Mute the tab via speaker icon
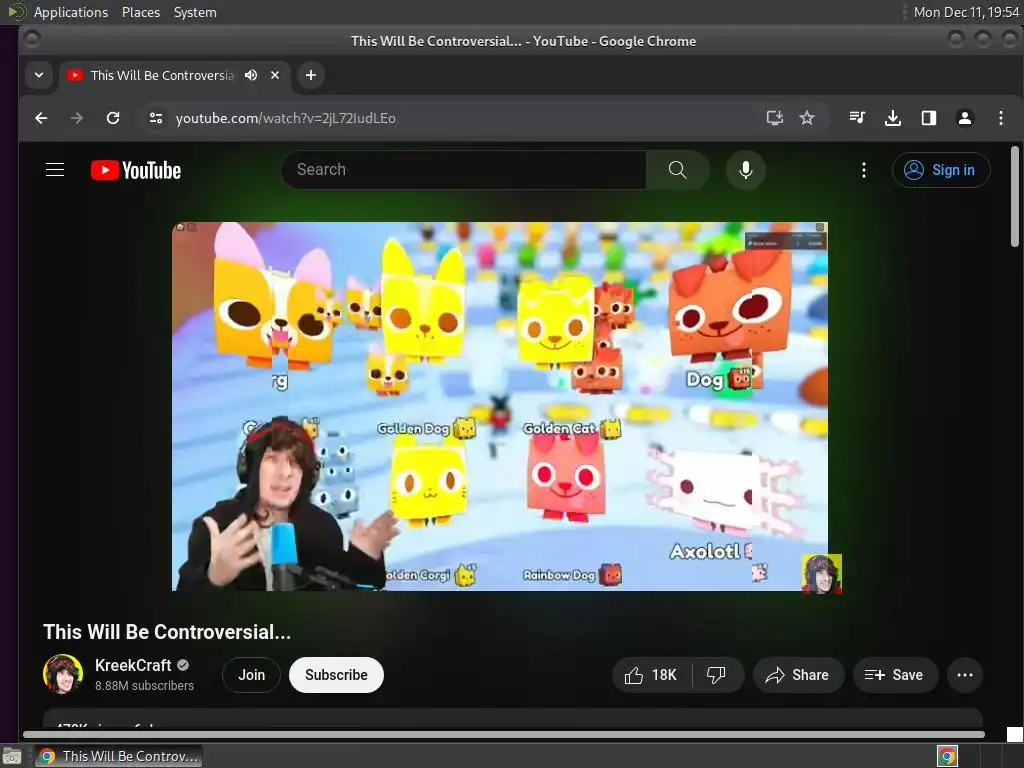Image resolution: width=1024 pixels, height=768 pixels. [251, 75]
